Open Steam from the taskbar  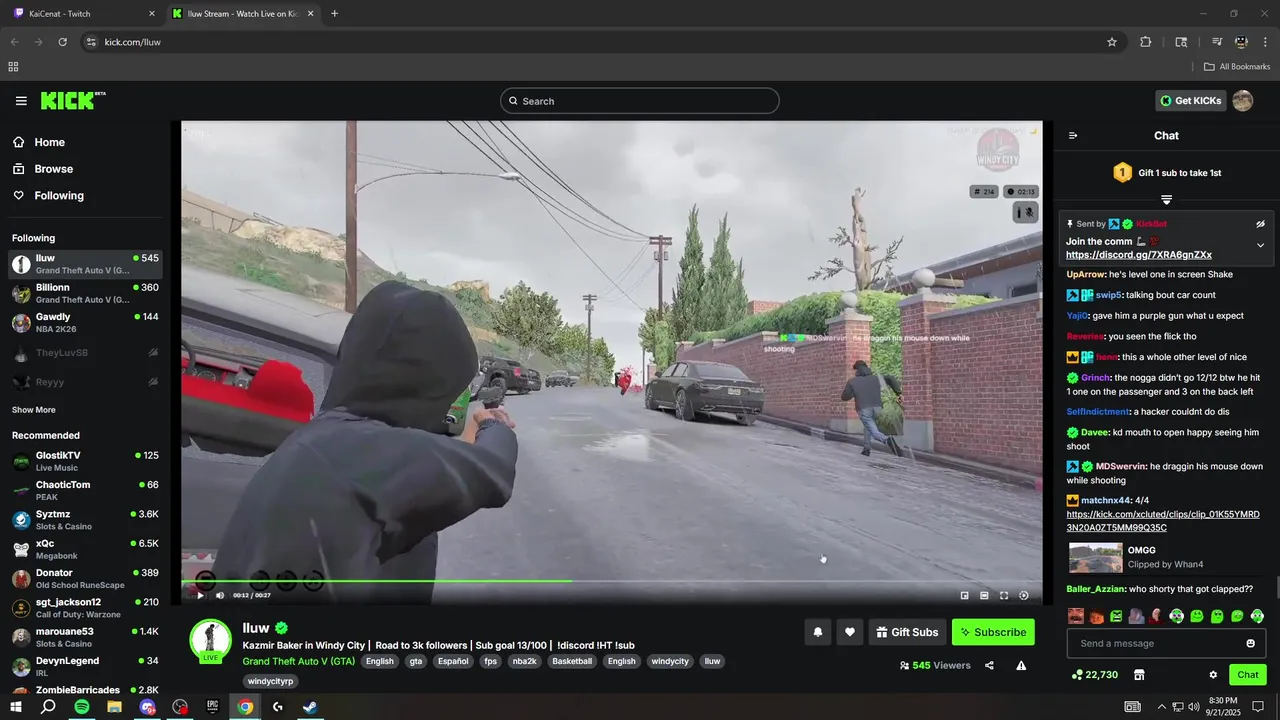coord(310,707)
